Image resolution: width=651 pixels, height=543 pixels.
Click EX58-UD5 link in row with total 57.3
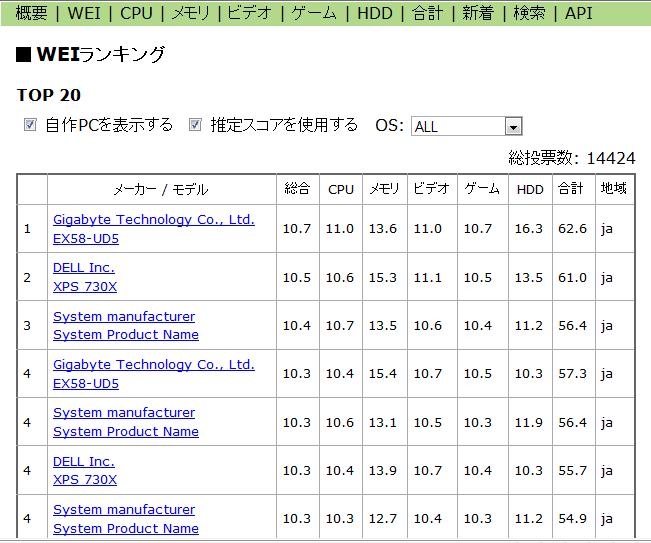coord(86,384)
